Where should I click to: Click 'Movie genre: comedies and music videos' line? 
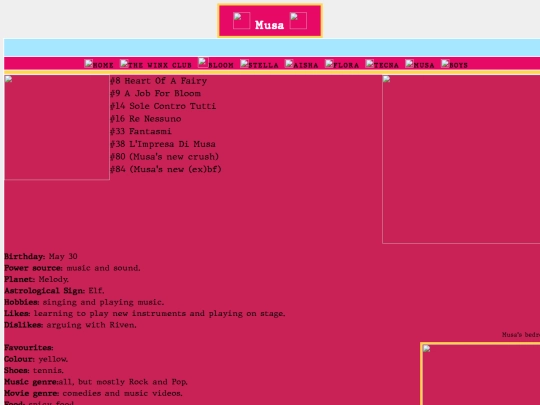pos(93,393)
